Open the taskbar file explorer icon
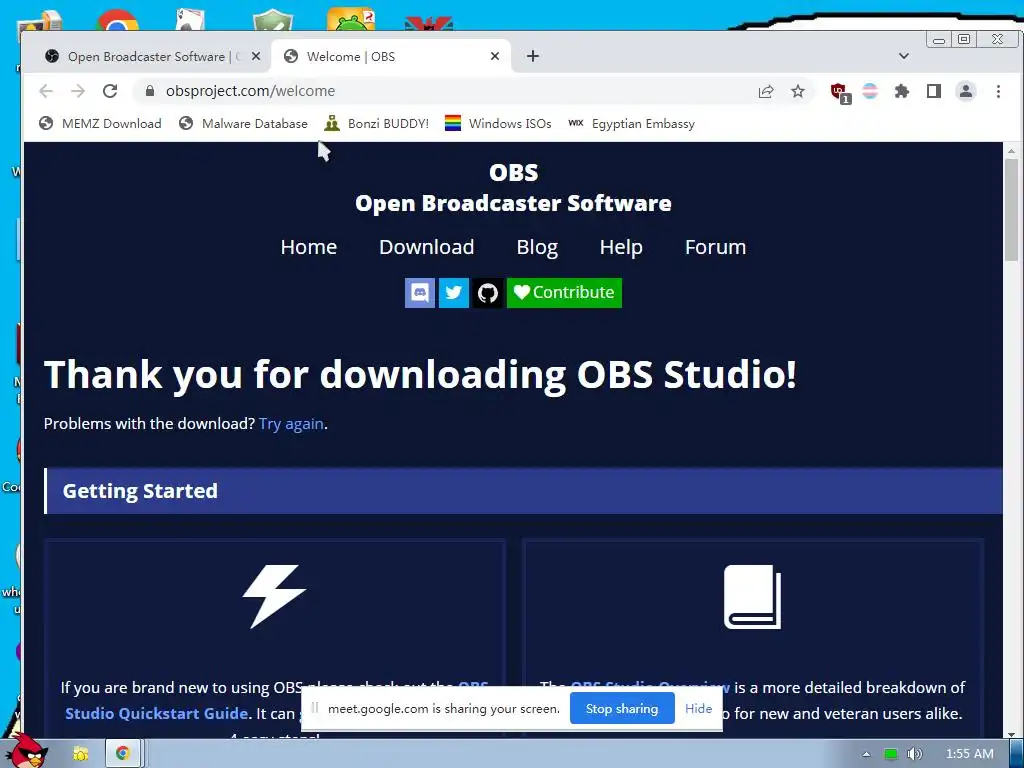Image resolution: width=1024 pixels, height=768 pixels. [x=81, y=754]
